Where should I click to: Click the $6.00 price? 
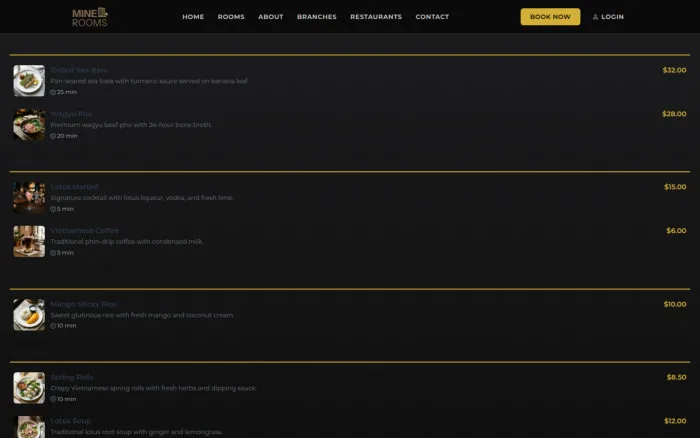(676, 231)
